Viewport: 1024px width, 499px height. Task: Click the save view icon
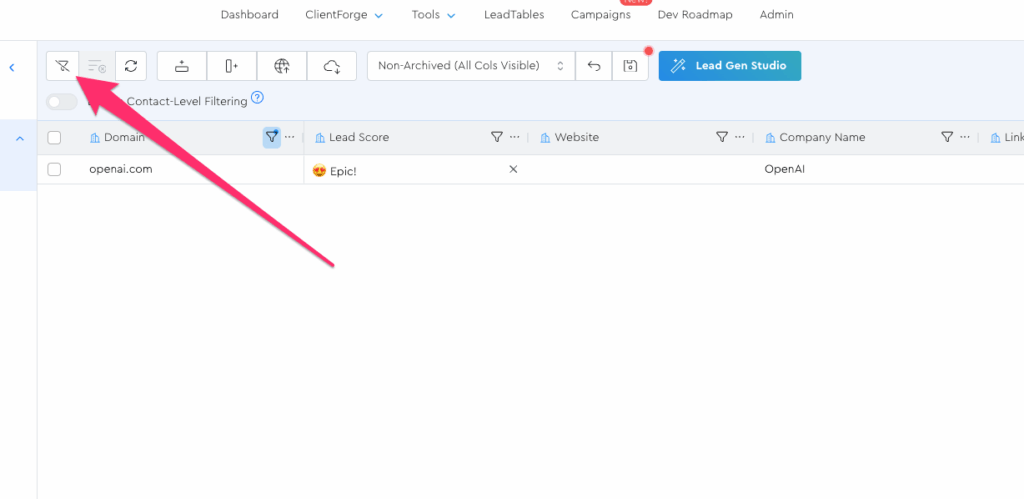click(630, 66)
